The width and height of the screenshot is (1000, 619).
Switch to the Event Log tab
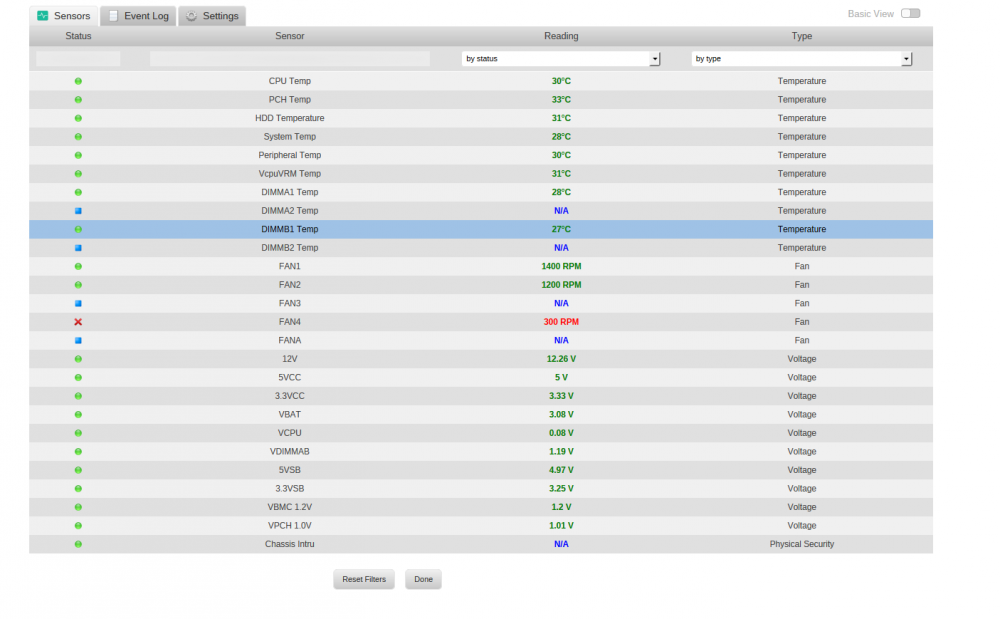pos(138,16)
